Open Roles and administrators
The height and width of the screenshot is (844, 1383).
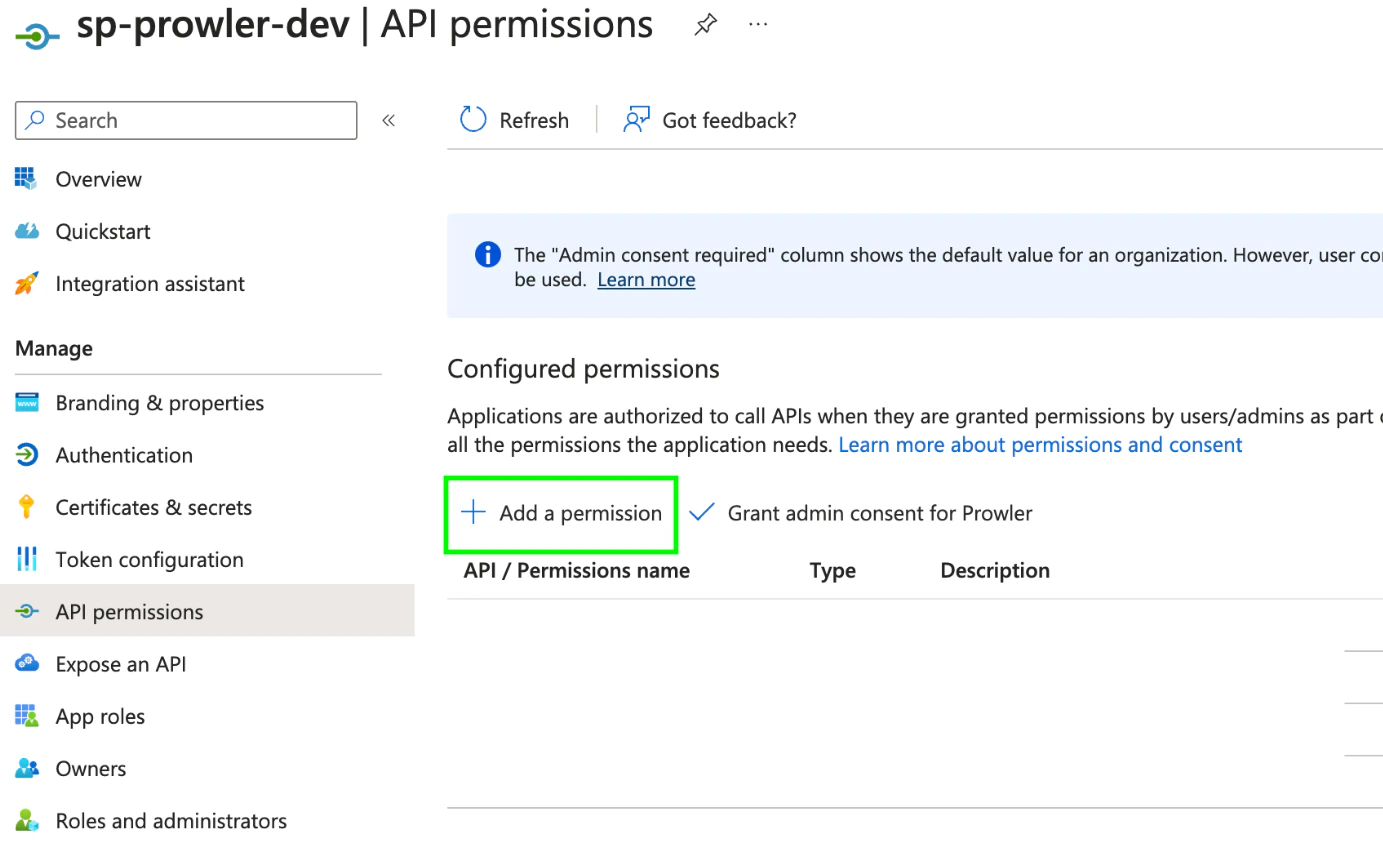click(x=170, y=820)
